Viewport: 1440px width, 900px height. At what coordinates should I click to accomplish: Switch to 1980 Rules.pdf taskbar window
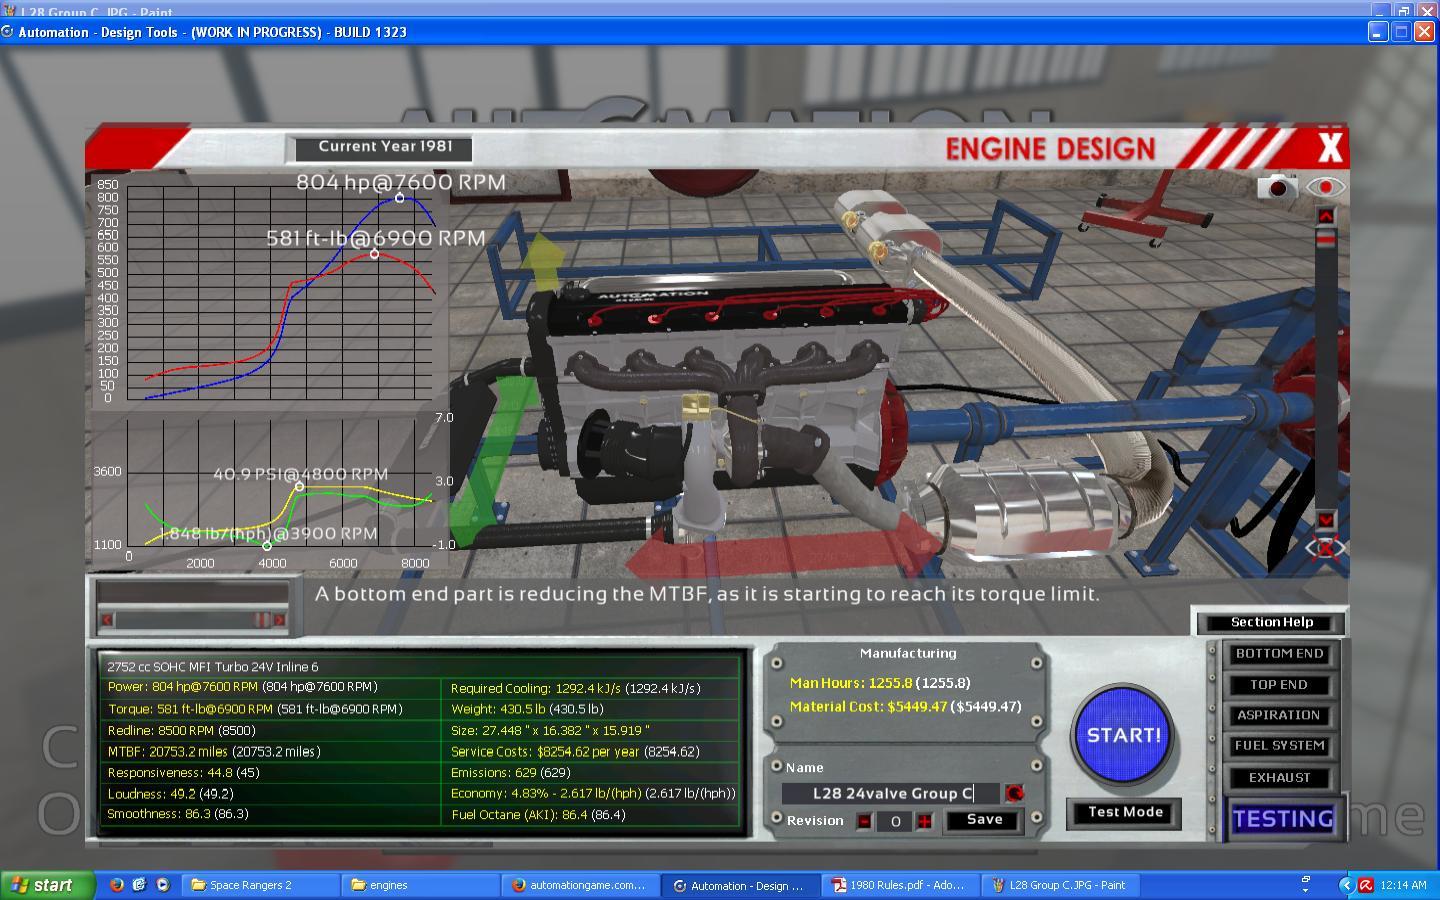(x=901, y=885)
